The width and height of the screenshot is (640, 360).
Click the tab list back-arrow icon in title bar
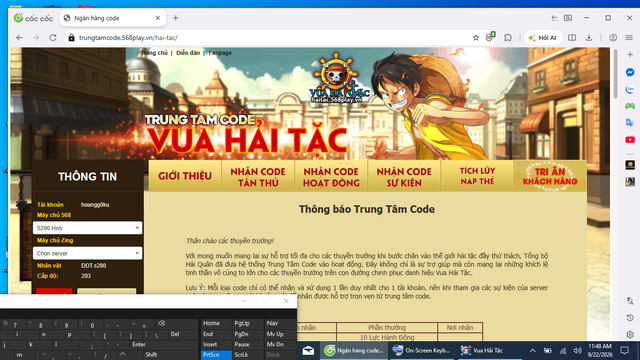(554, 18)
